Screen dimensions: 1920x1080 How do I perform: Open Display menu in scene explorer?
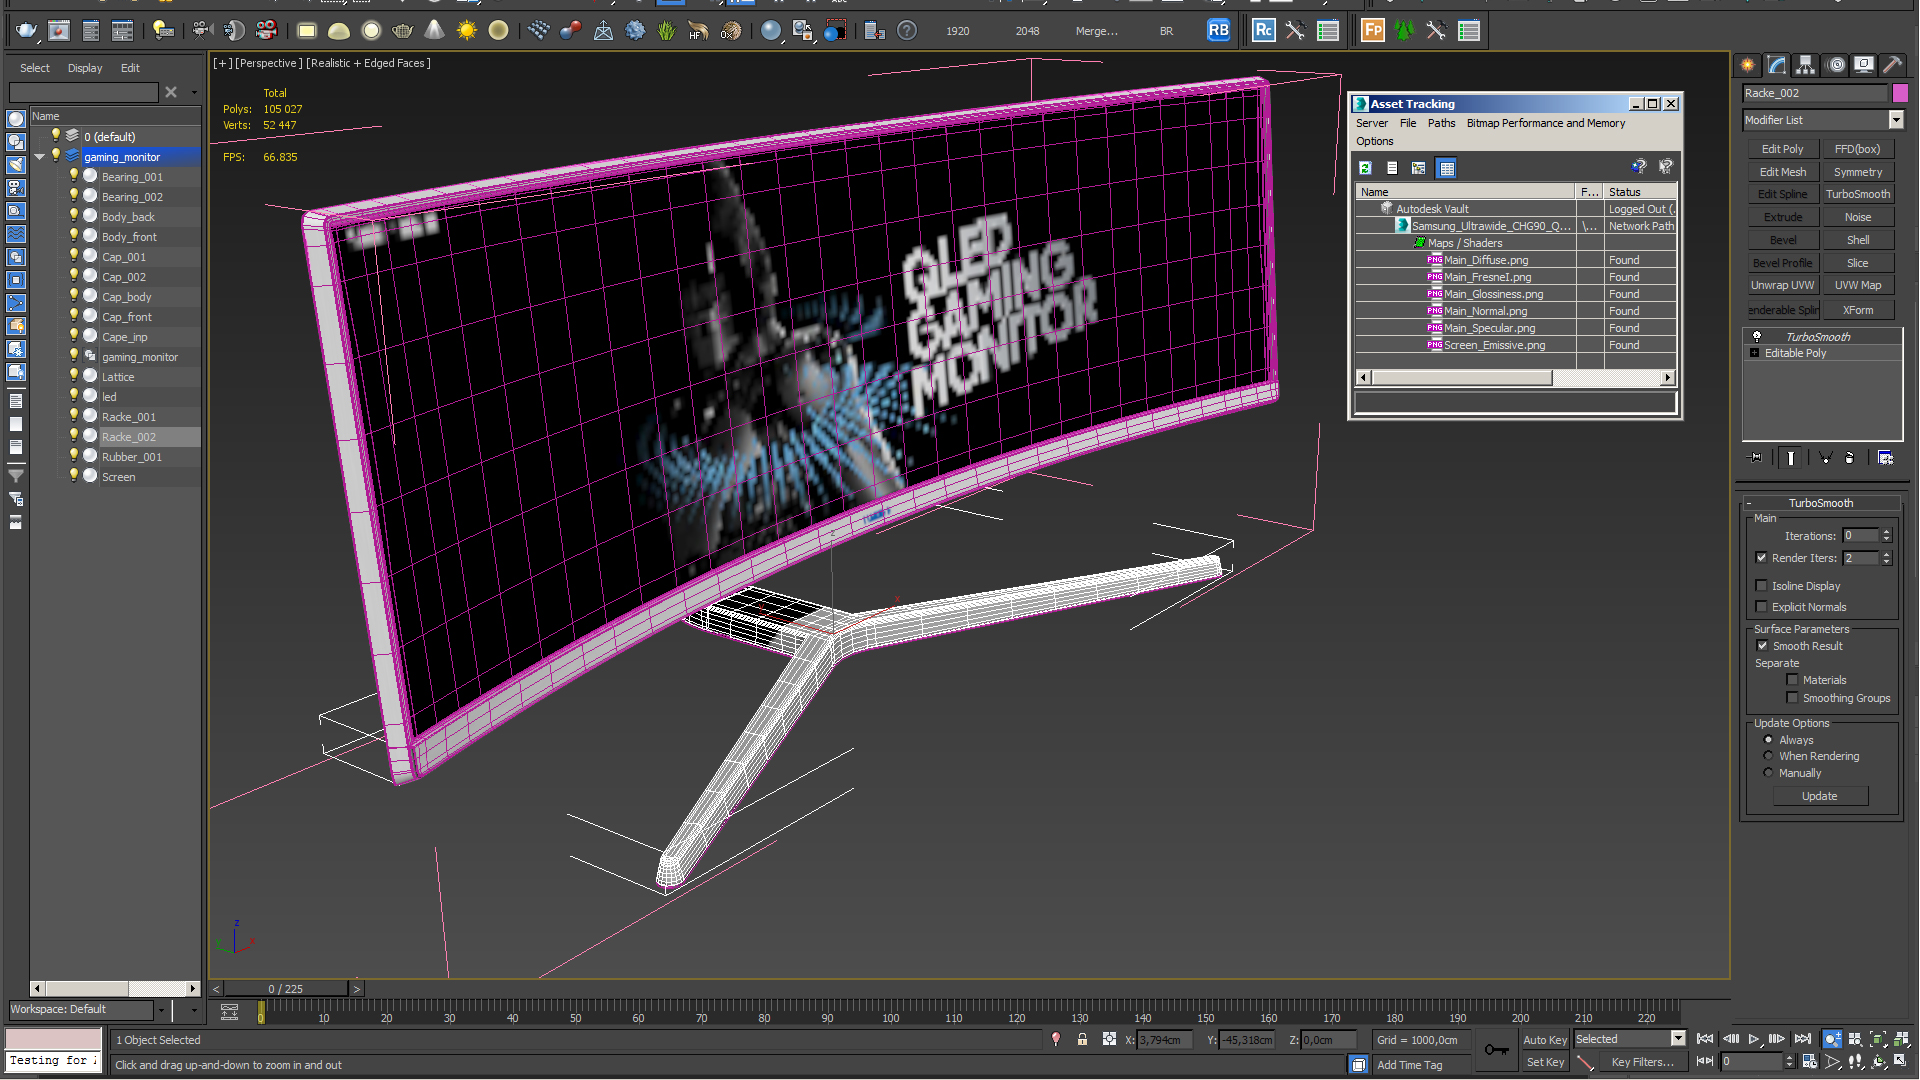85,68
